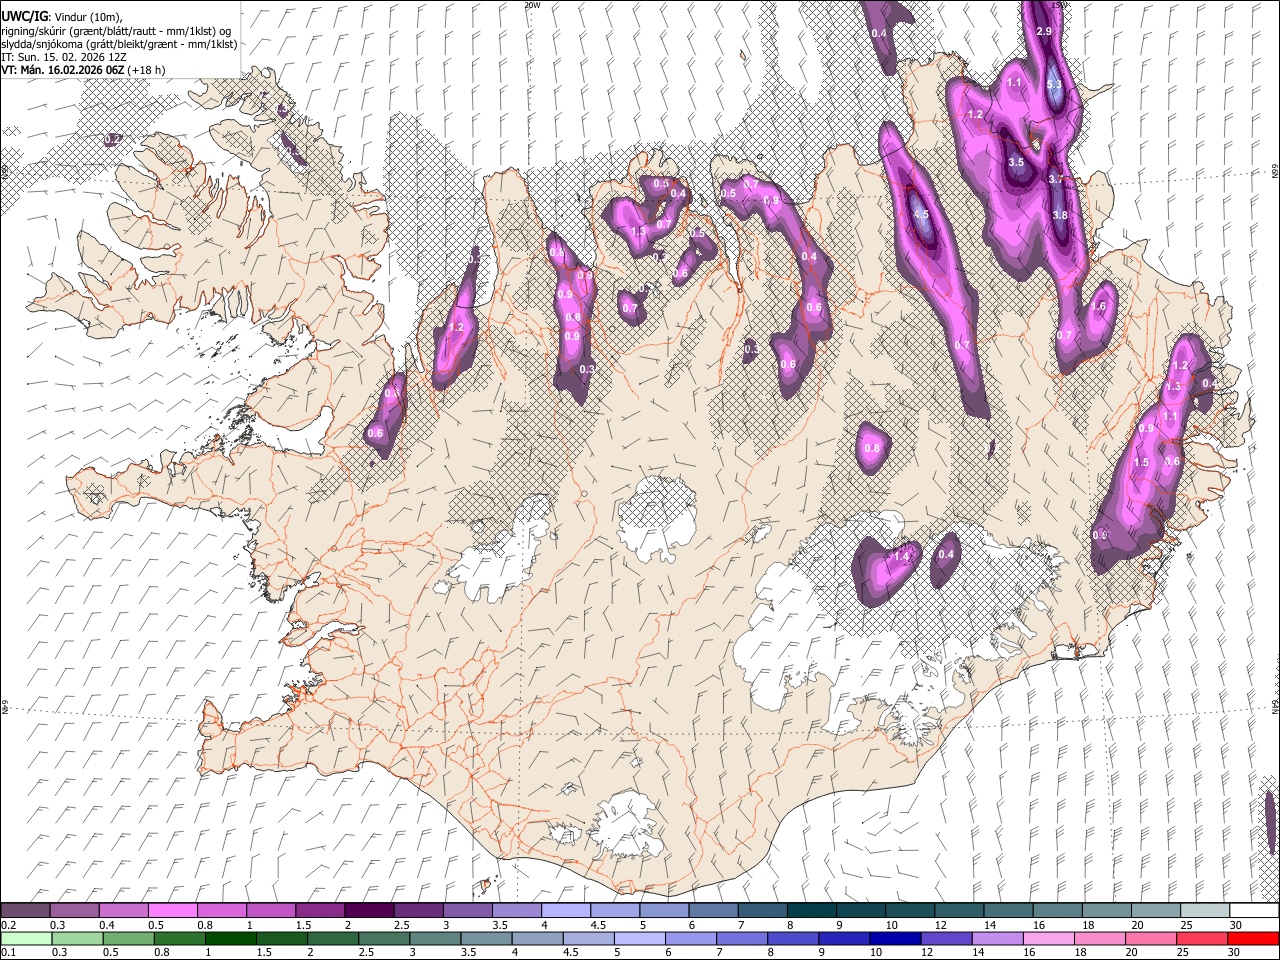
Task: Click the 3.8 snowfall value on the map
Action: coord(1060,215)
